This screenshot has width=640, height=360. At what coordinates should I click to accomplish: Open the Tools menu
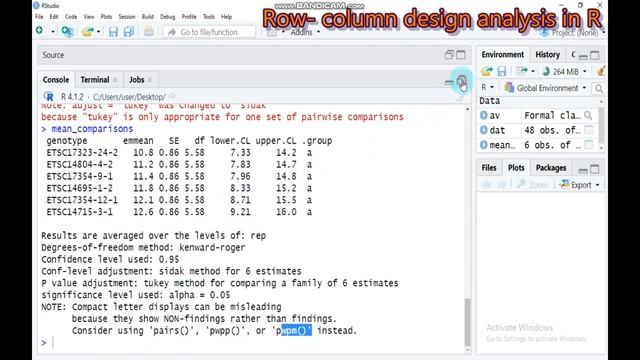click(x=209, y=17)
